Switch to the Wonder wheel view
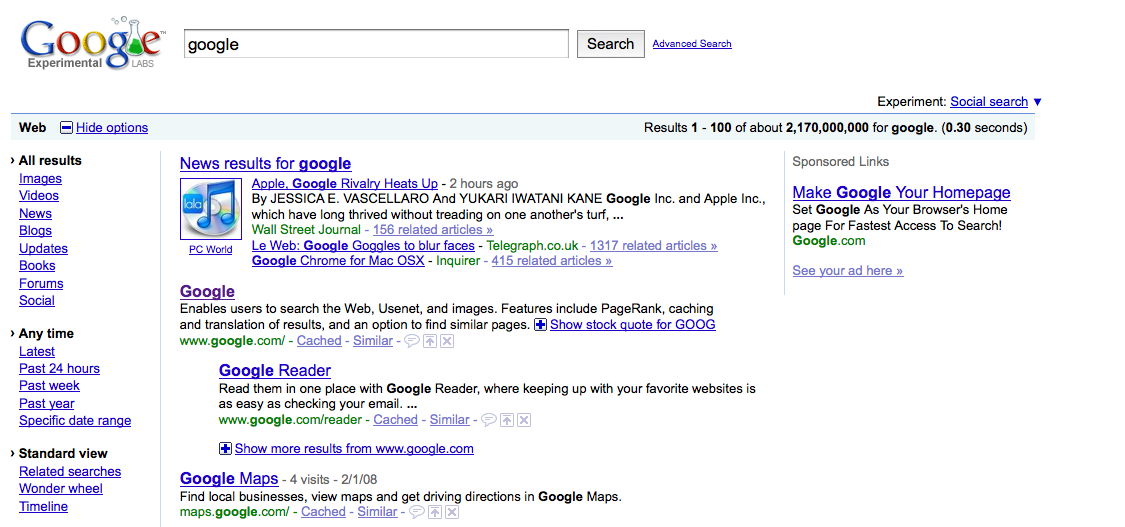 pyautogui.click(x=60, y=489)
